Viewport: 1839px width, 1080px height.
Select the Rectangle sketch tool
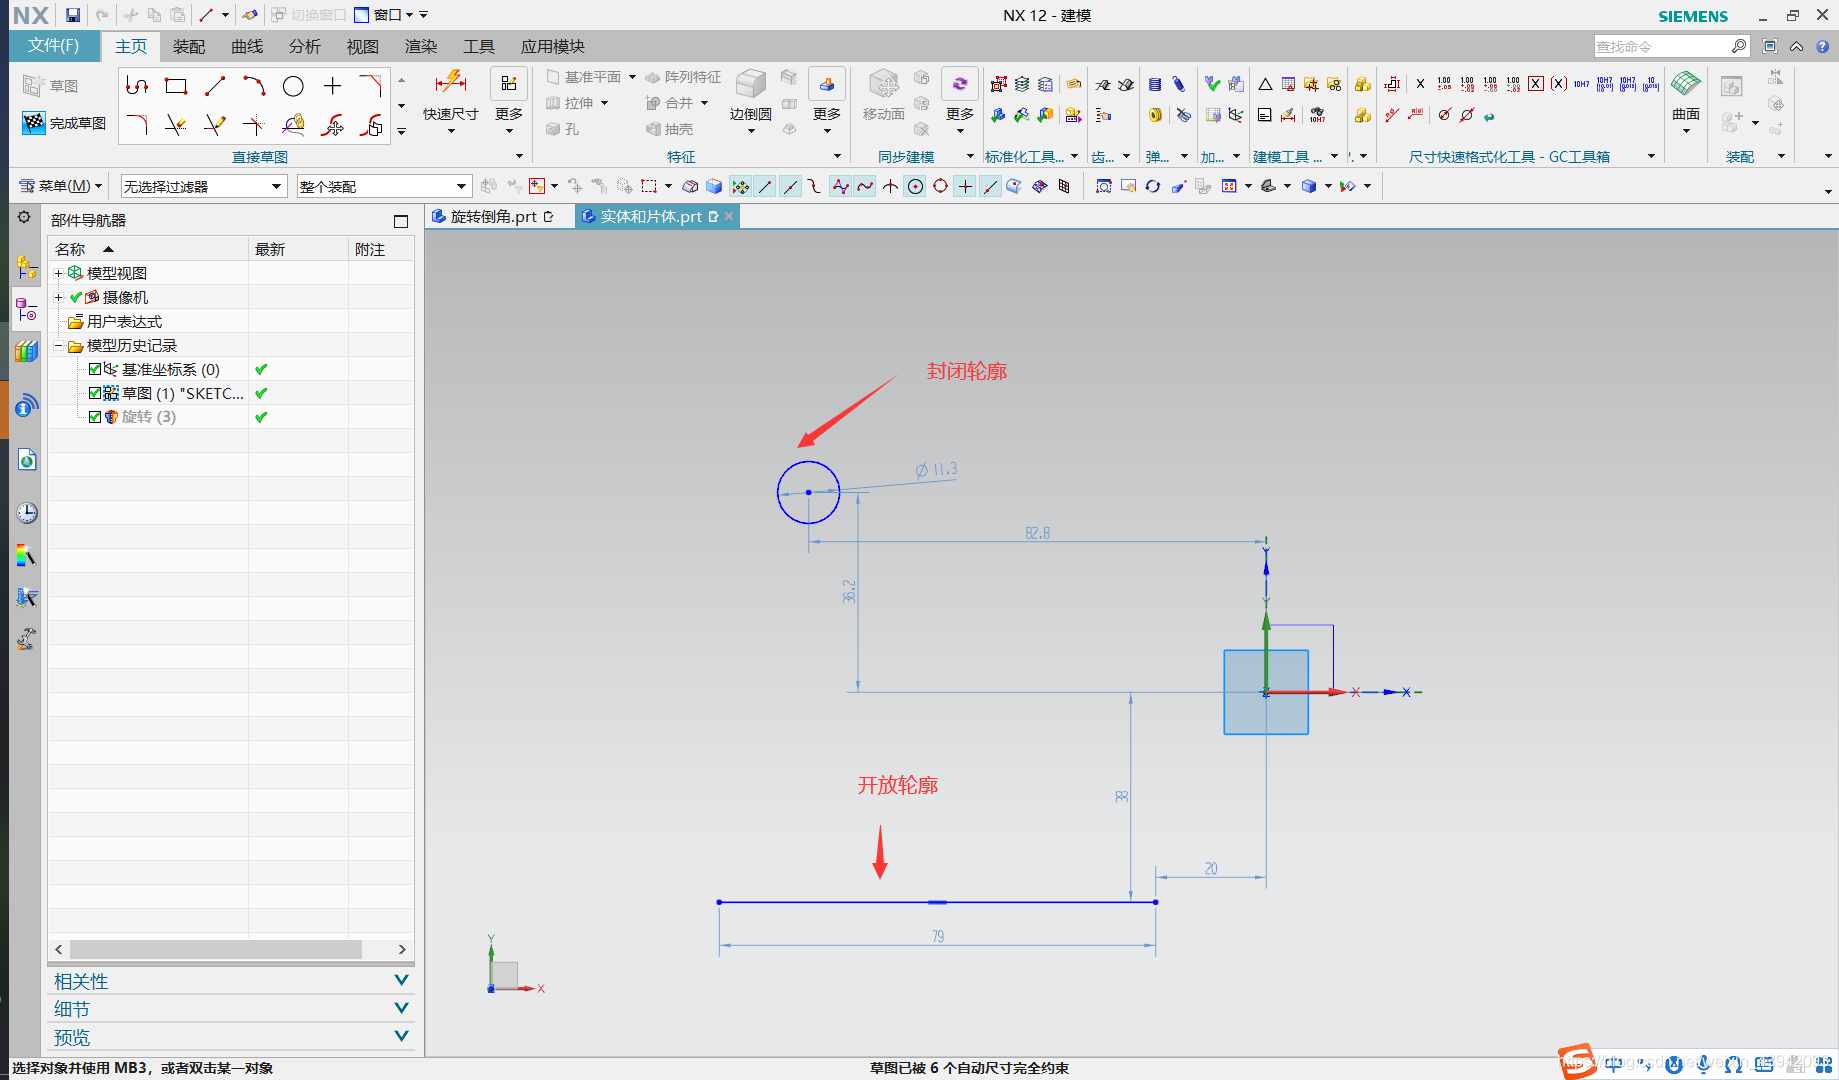176,87
